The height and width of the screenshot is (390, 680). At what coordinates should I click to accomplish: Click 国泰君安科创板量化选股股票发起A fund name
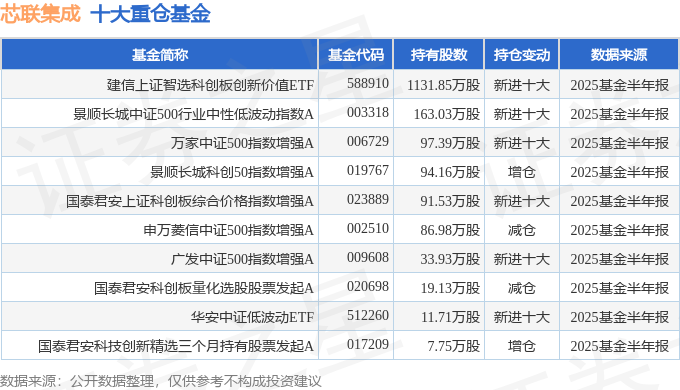tap(204, 288)
